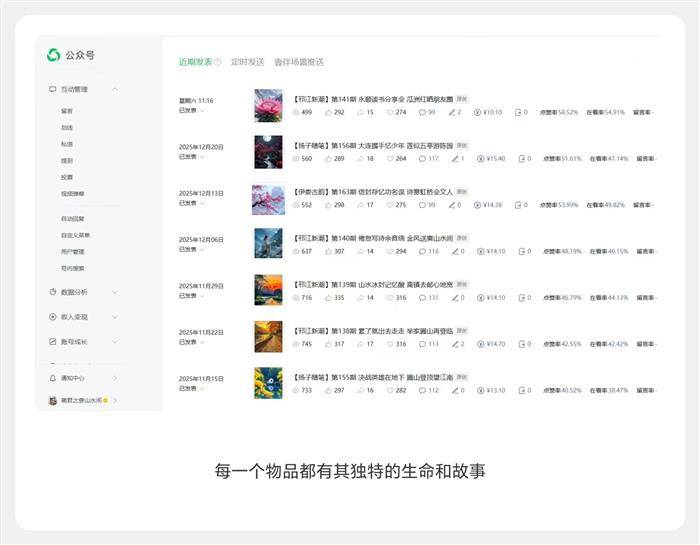The image size is (700, 545).
Task: Expand the 数据分析 sidebar section
Action: click(115, 292)
